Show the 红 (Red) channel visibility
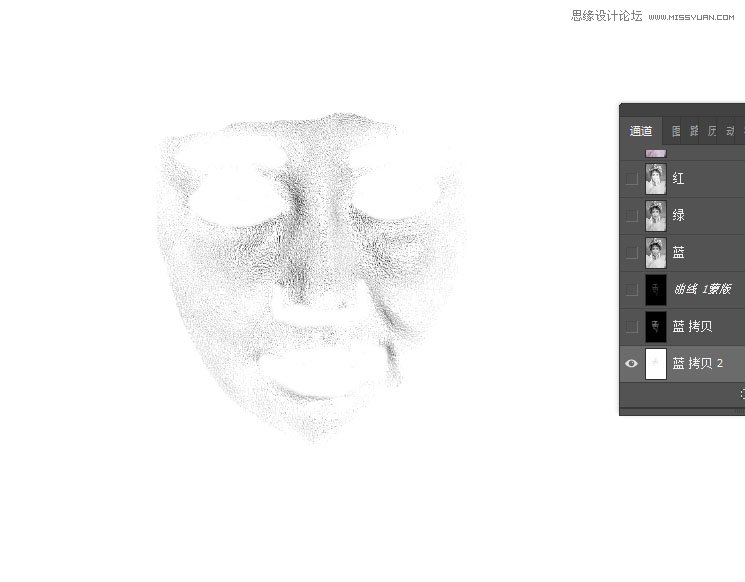The height and width of the screenshot is (582, 745). click(631, 179)
